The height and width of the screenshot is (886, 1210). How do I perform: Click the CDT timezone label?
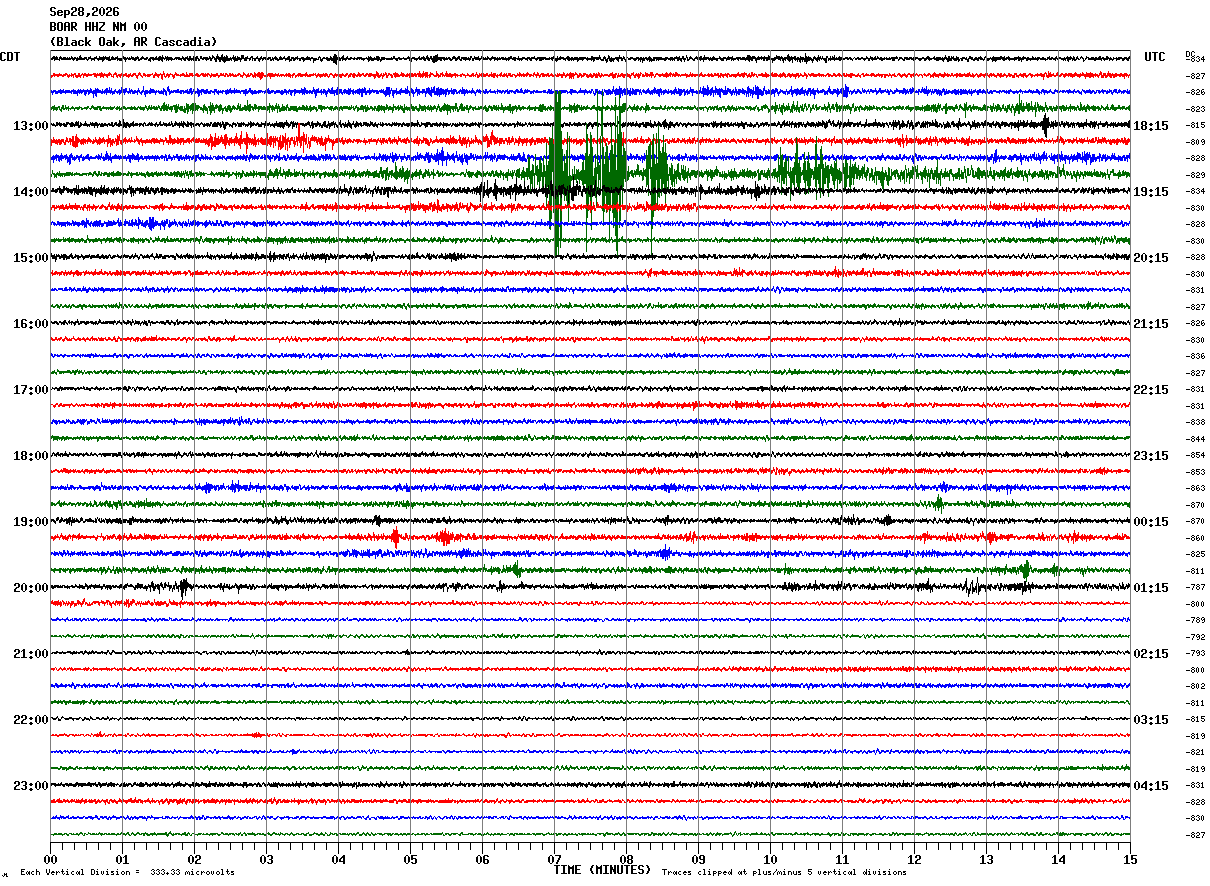click(10, 57)
